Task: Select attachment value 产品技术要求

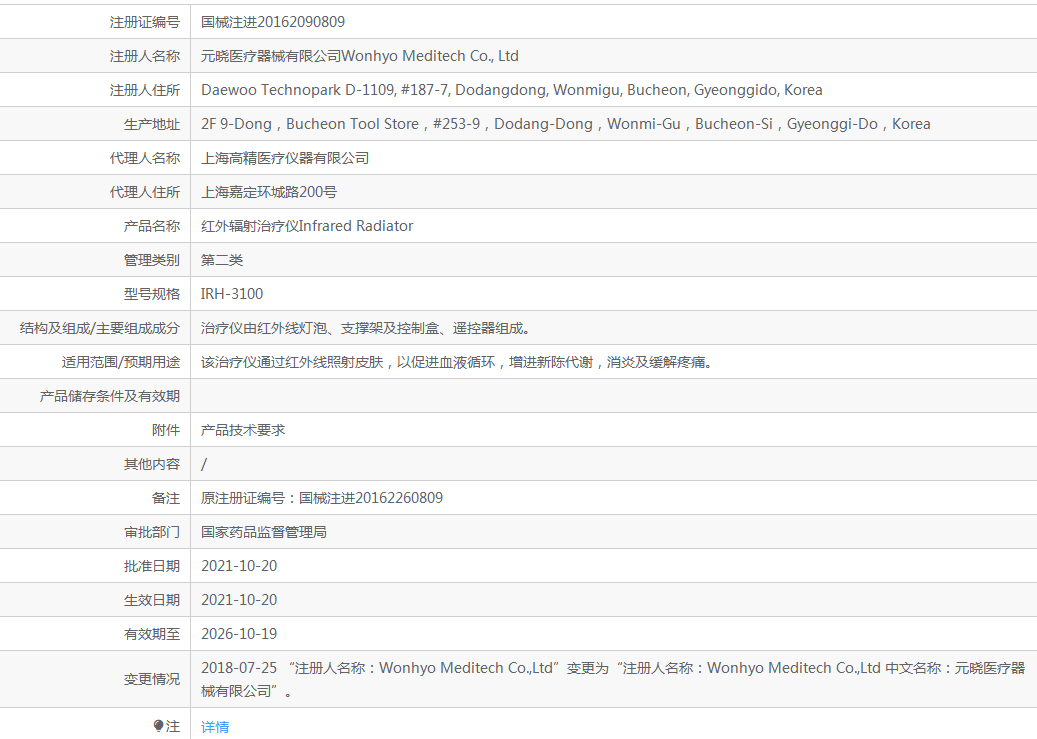Action: [x=243, y=430]
